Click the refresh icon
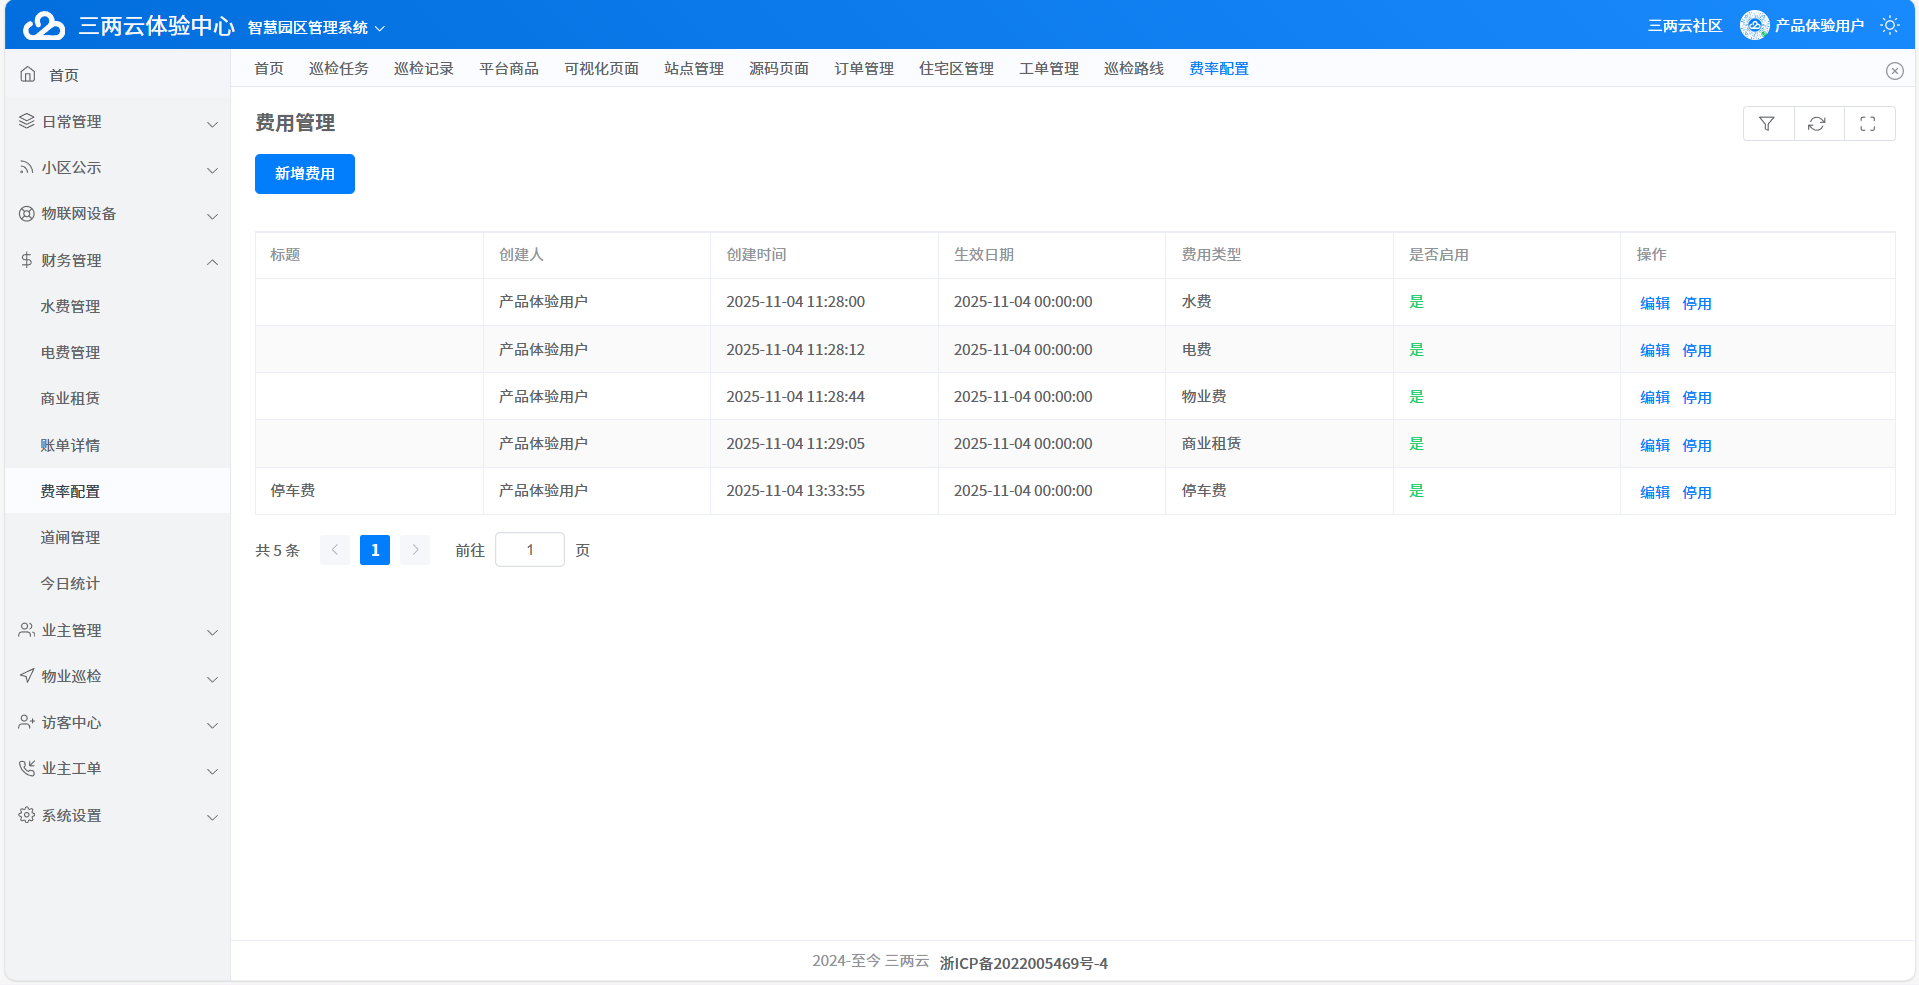1919x985 pixels. click(1818, 123)
